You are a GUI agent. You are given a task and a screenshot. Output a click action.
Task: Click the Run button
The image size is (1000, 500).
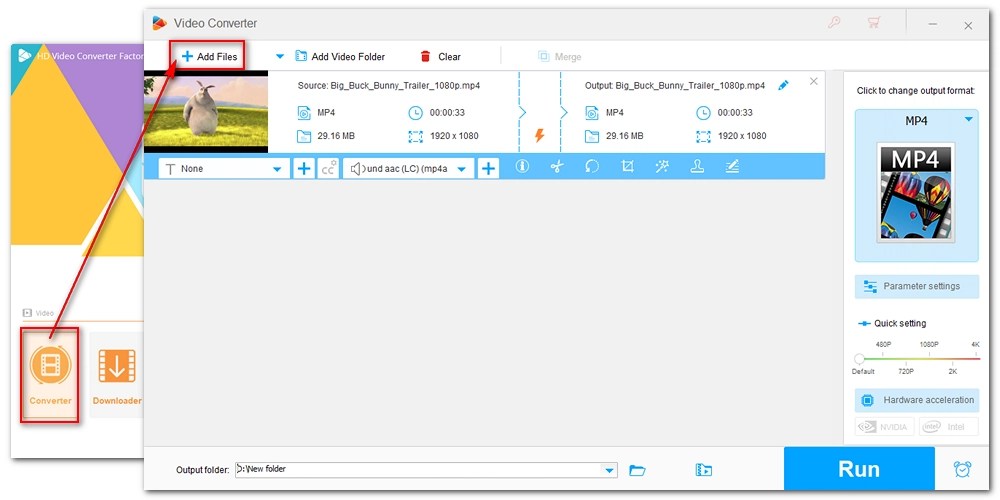click(859, 469)
